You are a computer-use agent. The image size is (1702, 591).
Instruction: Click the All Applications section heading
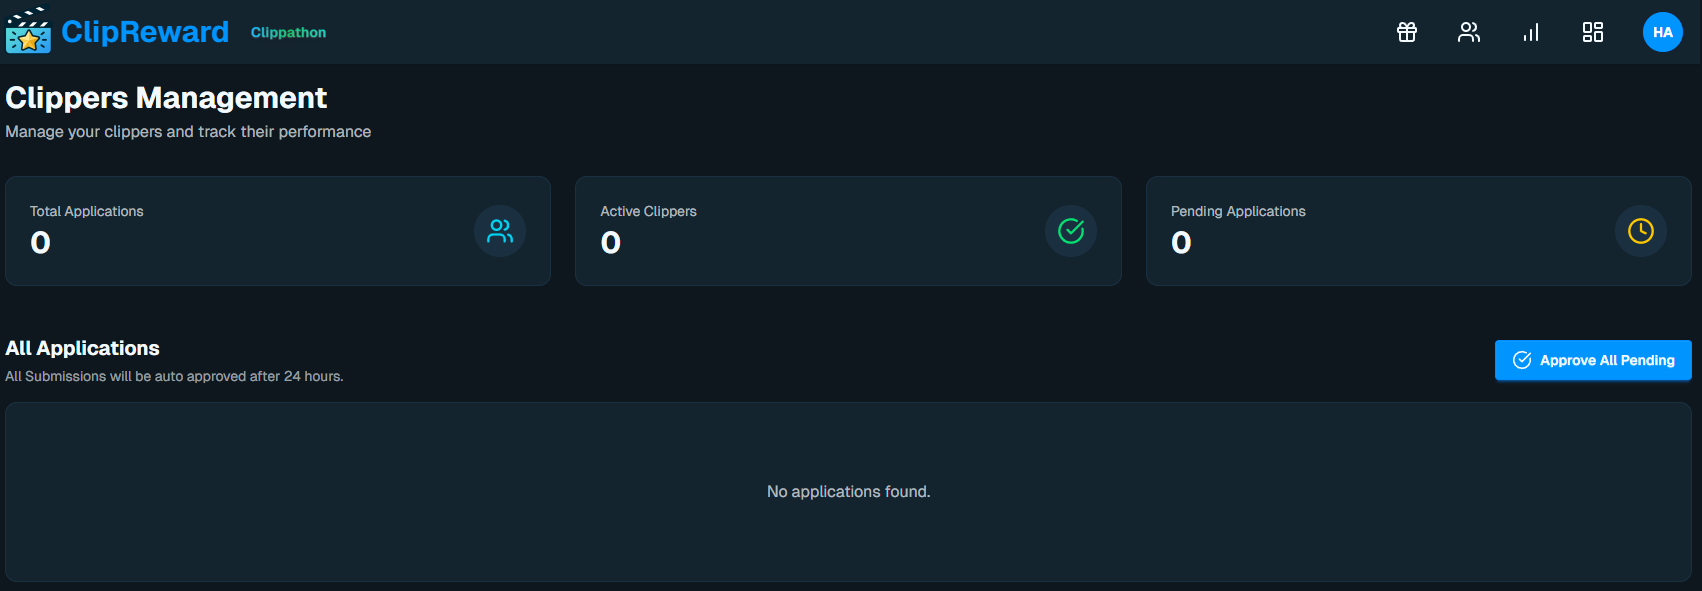pos(83,348)
